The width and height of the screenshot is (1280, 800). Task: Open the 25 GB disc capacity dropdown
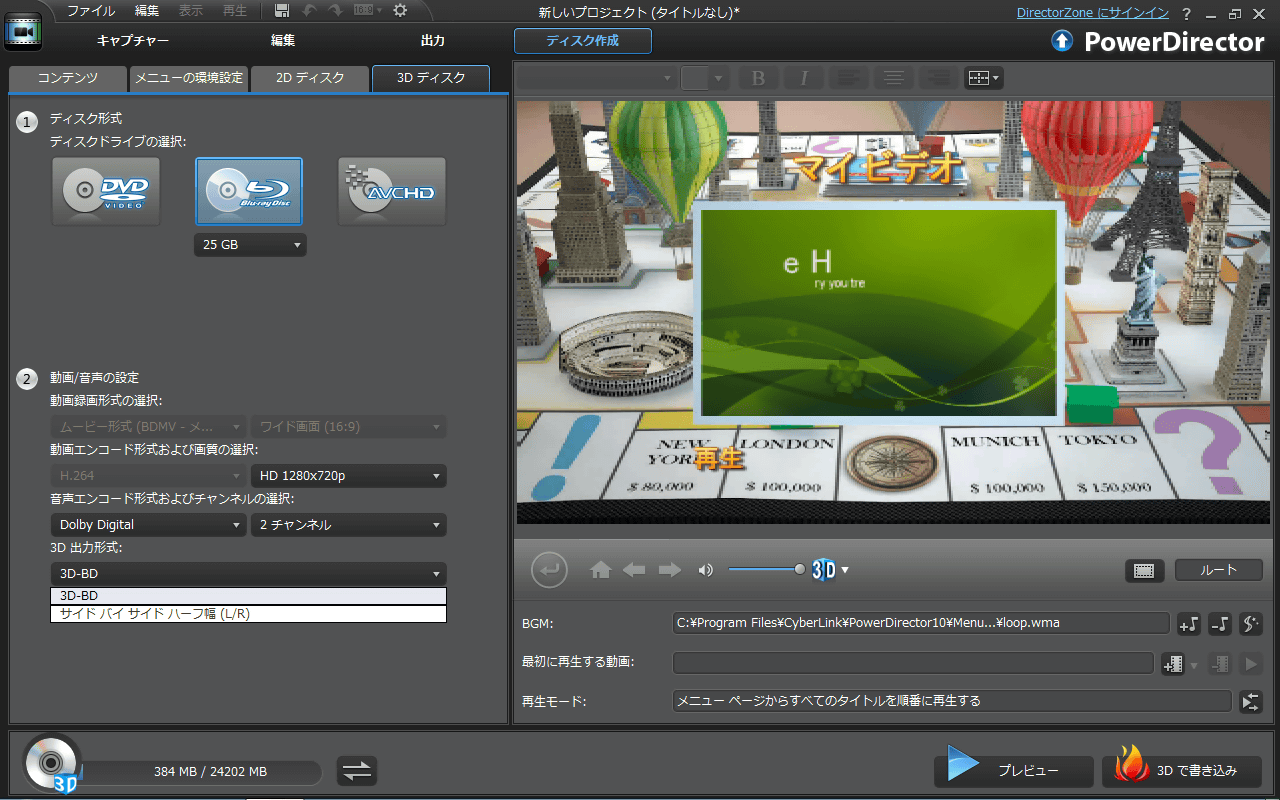[x=250, y=245]
